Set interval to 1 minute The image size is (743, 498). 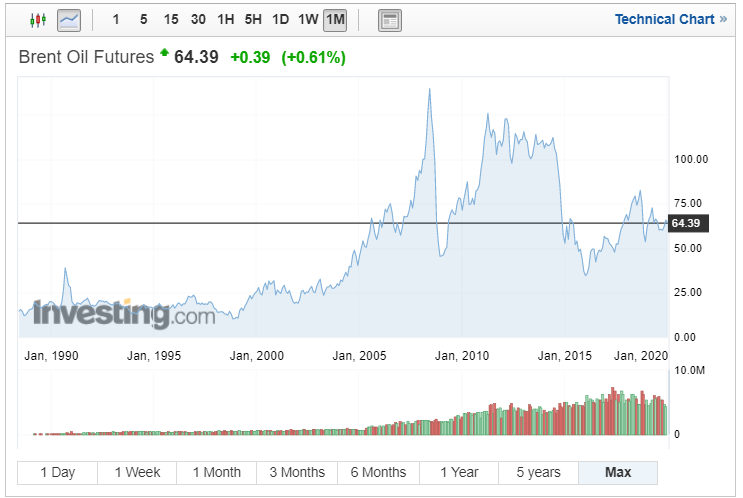pyautogui.click(x=116, y=19)
